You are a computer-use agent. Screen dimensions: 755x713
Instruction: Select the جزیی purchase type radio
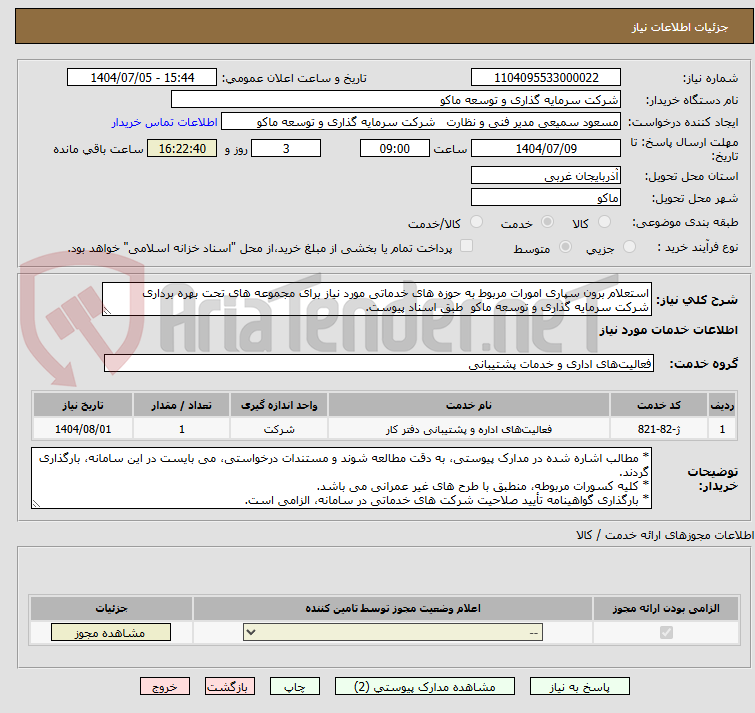point(629,247)
